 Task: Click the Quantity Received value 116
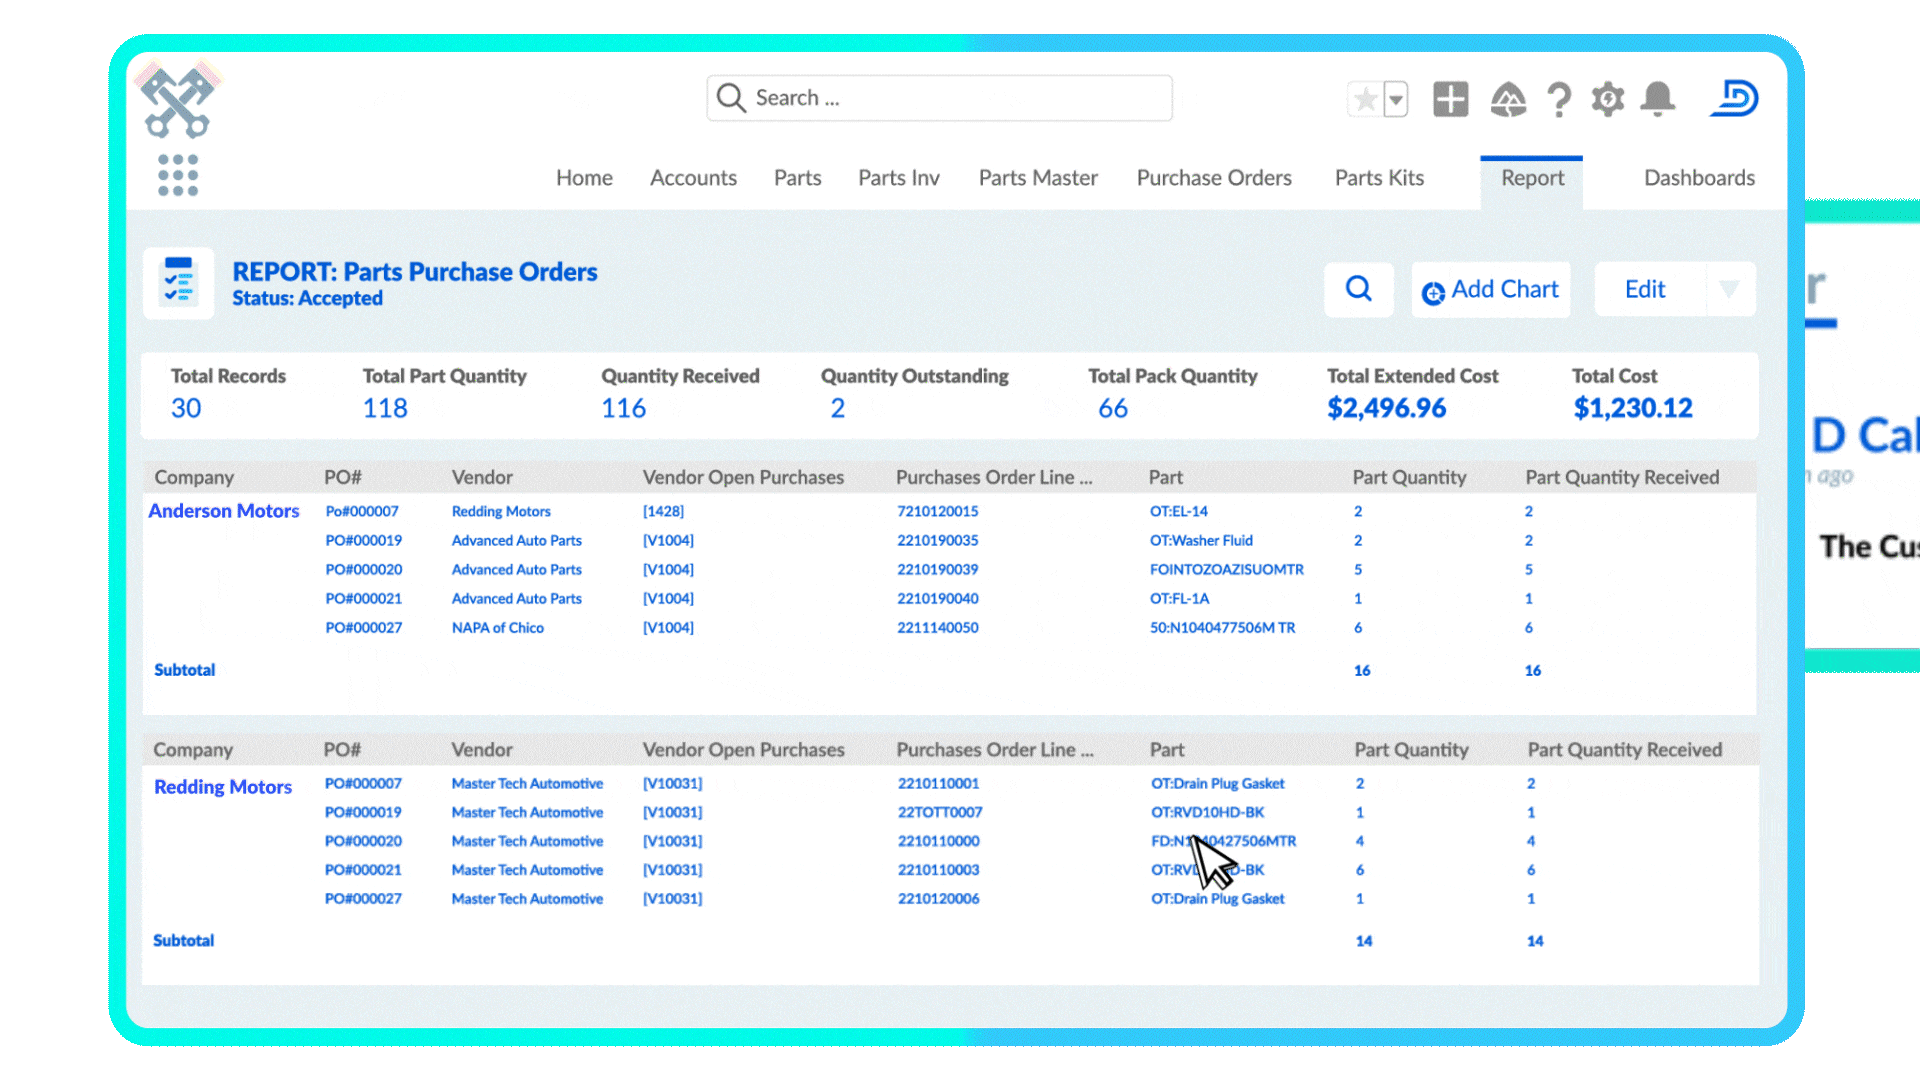pyautogui.click(x=623, y=408)
